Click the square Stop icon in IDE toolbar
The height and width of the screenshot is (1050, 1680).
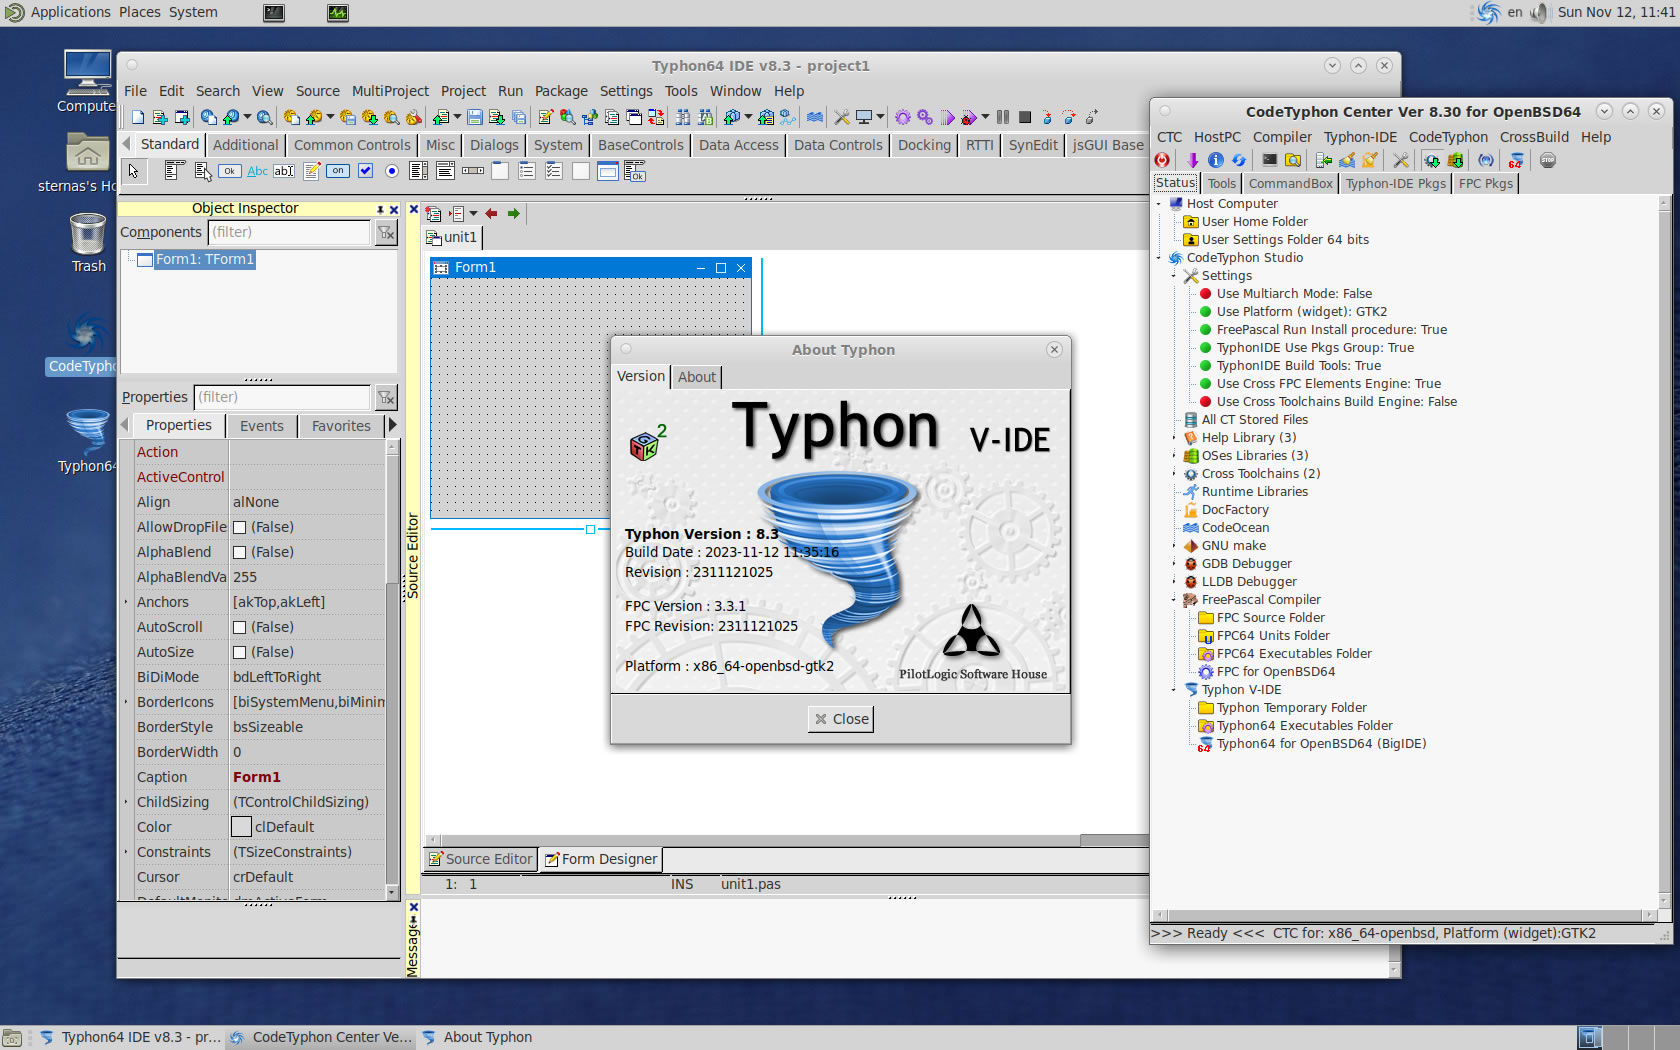click(1025, 117)
